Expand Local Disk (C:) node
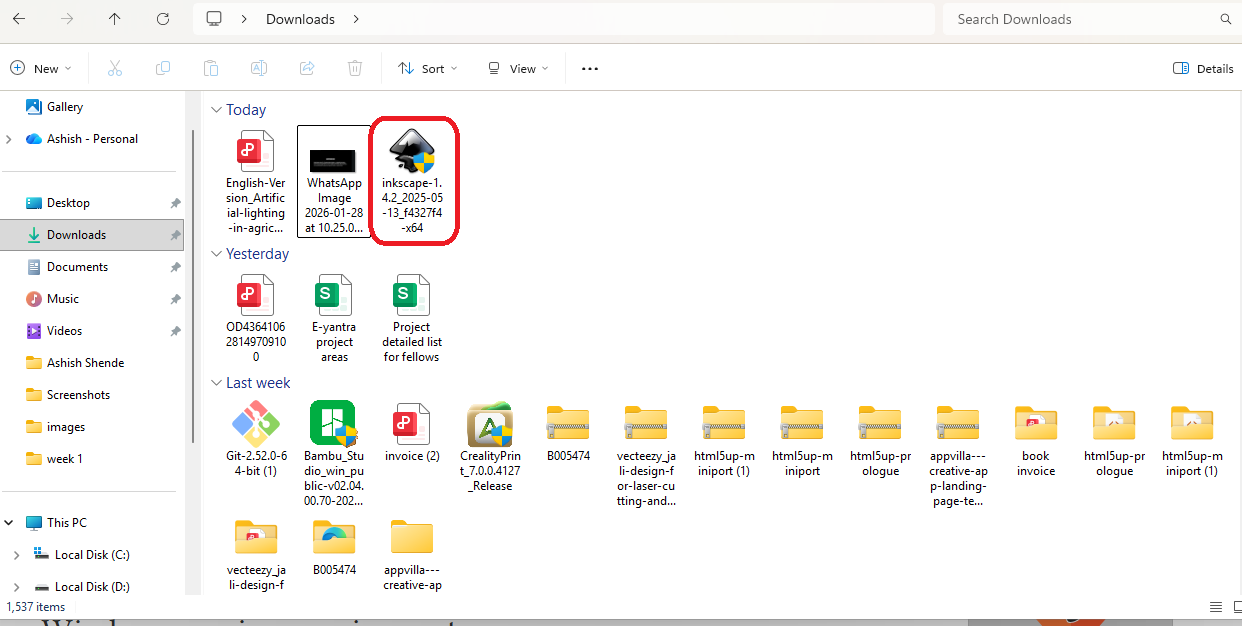 pyautogui.click(x=16, y=555)
